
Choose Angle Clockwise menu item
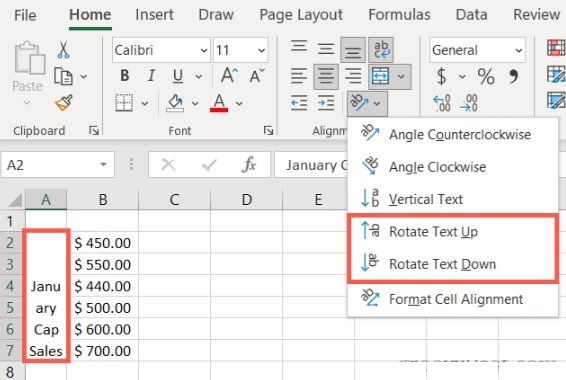tap(453, 167)
